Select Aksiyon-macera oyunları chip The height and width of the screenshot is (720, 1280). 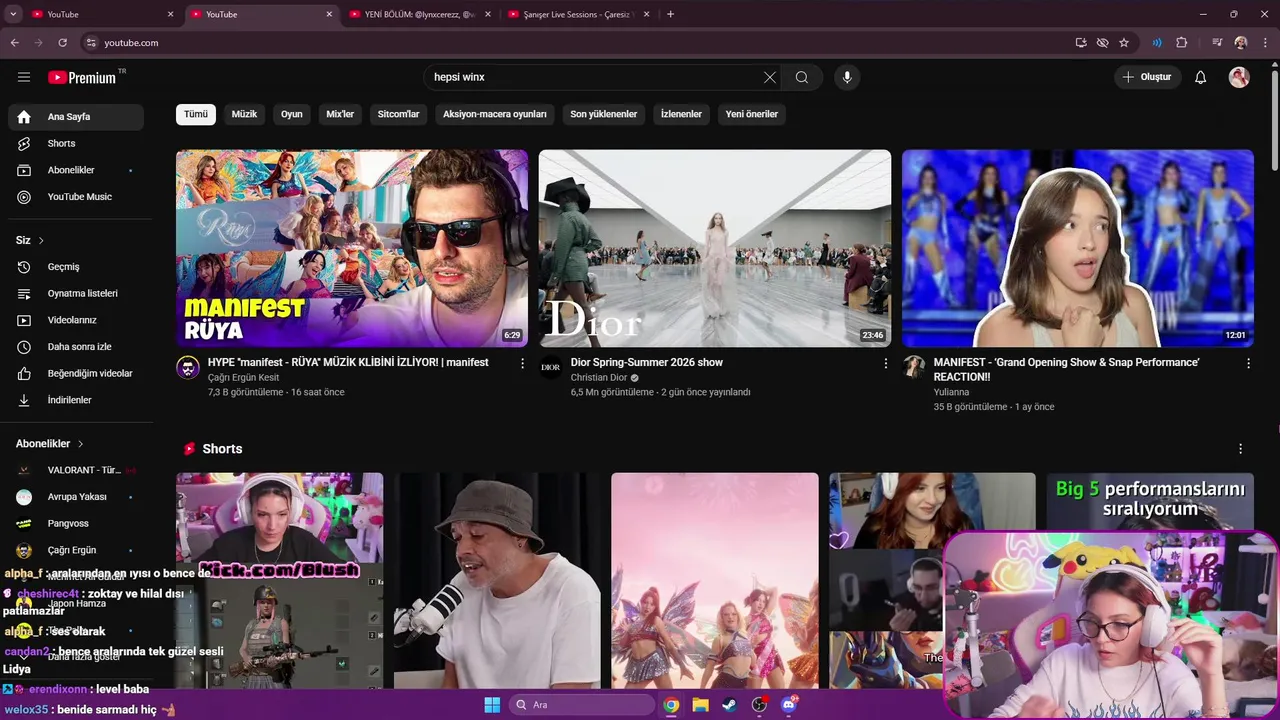pos(495,114)
